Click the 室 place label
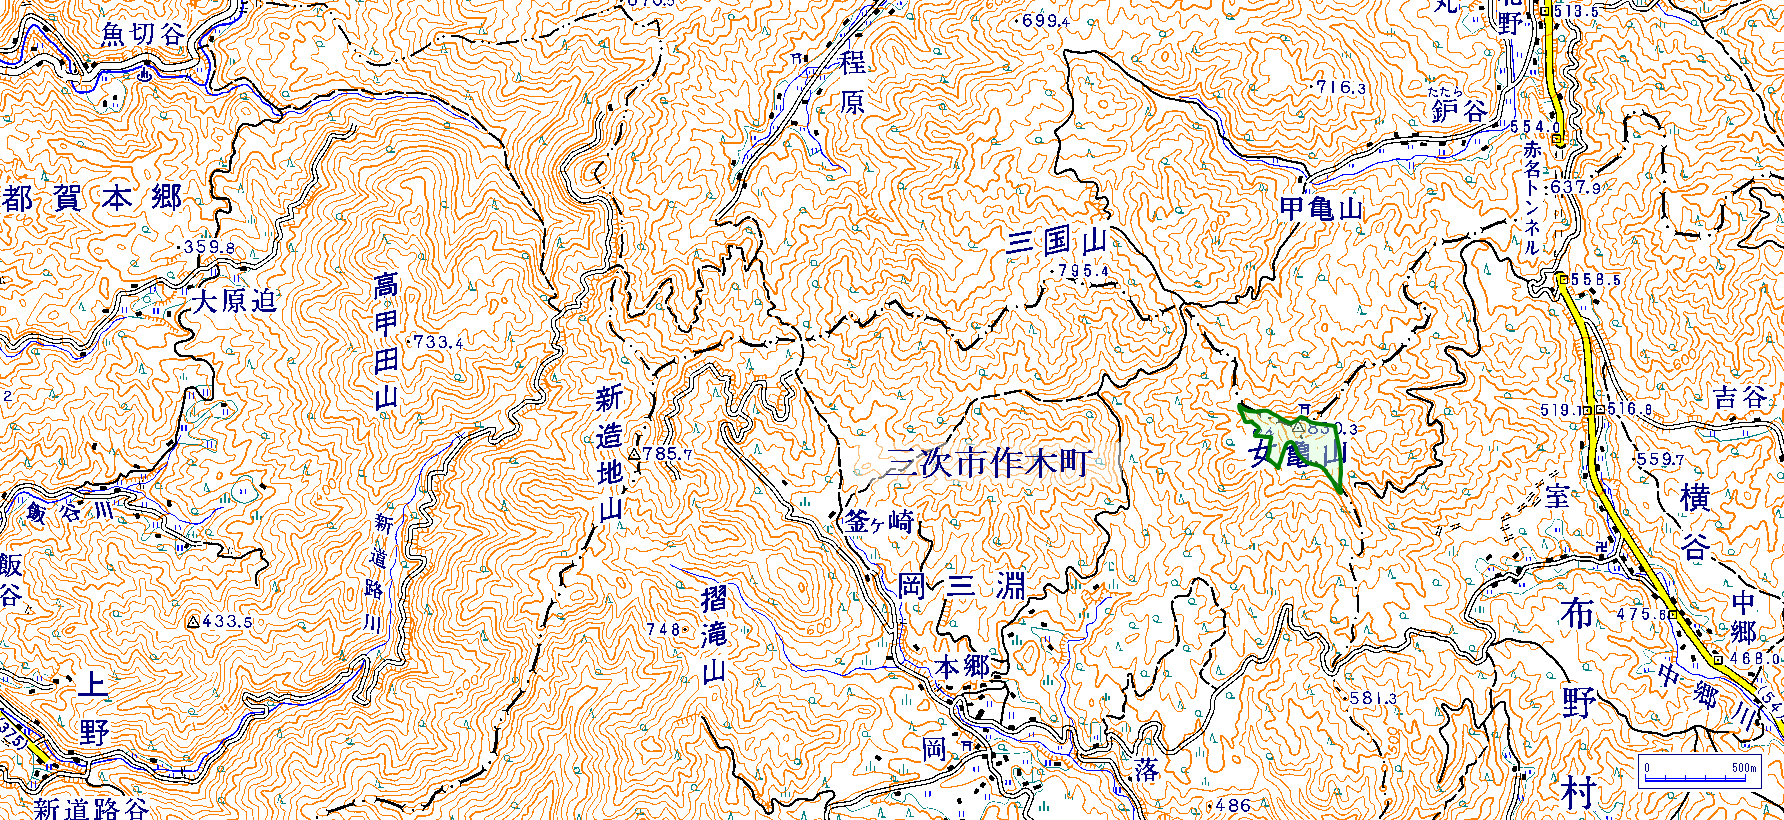 click(x=1557, y=495)
